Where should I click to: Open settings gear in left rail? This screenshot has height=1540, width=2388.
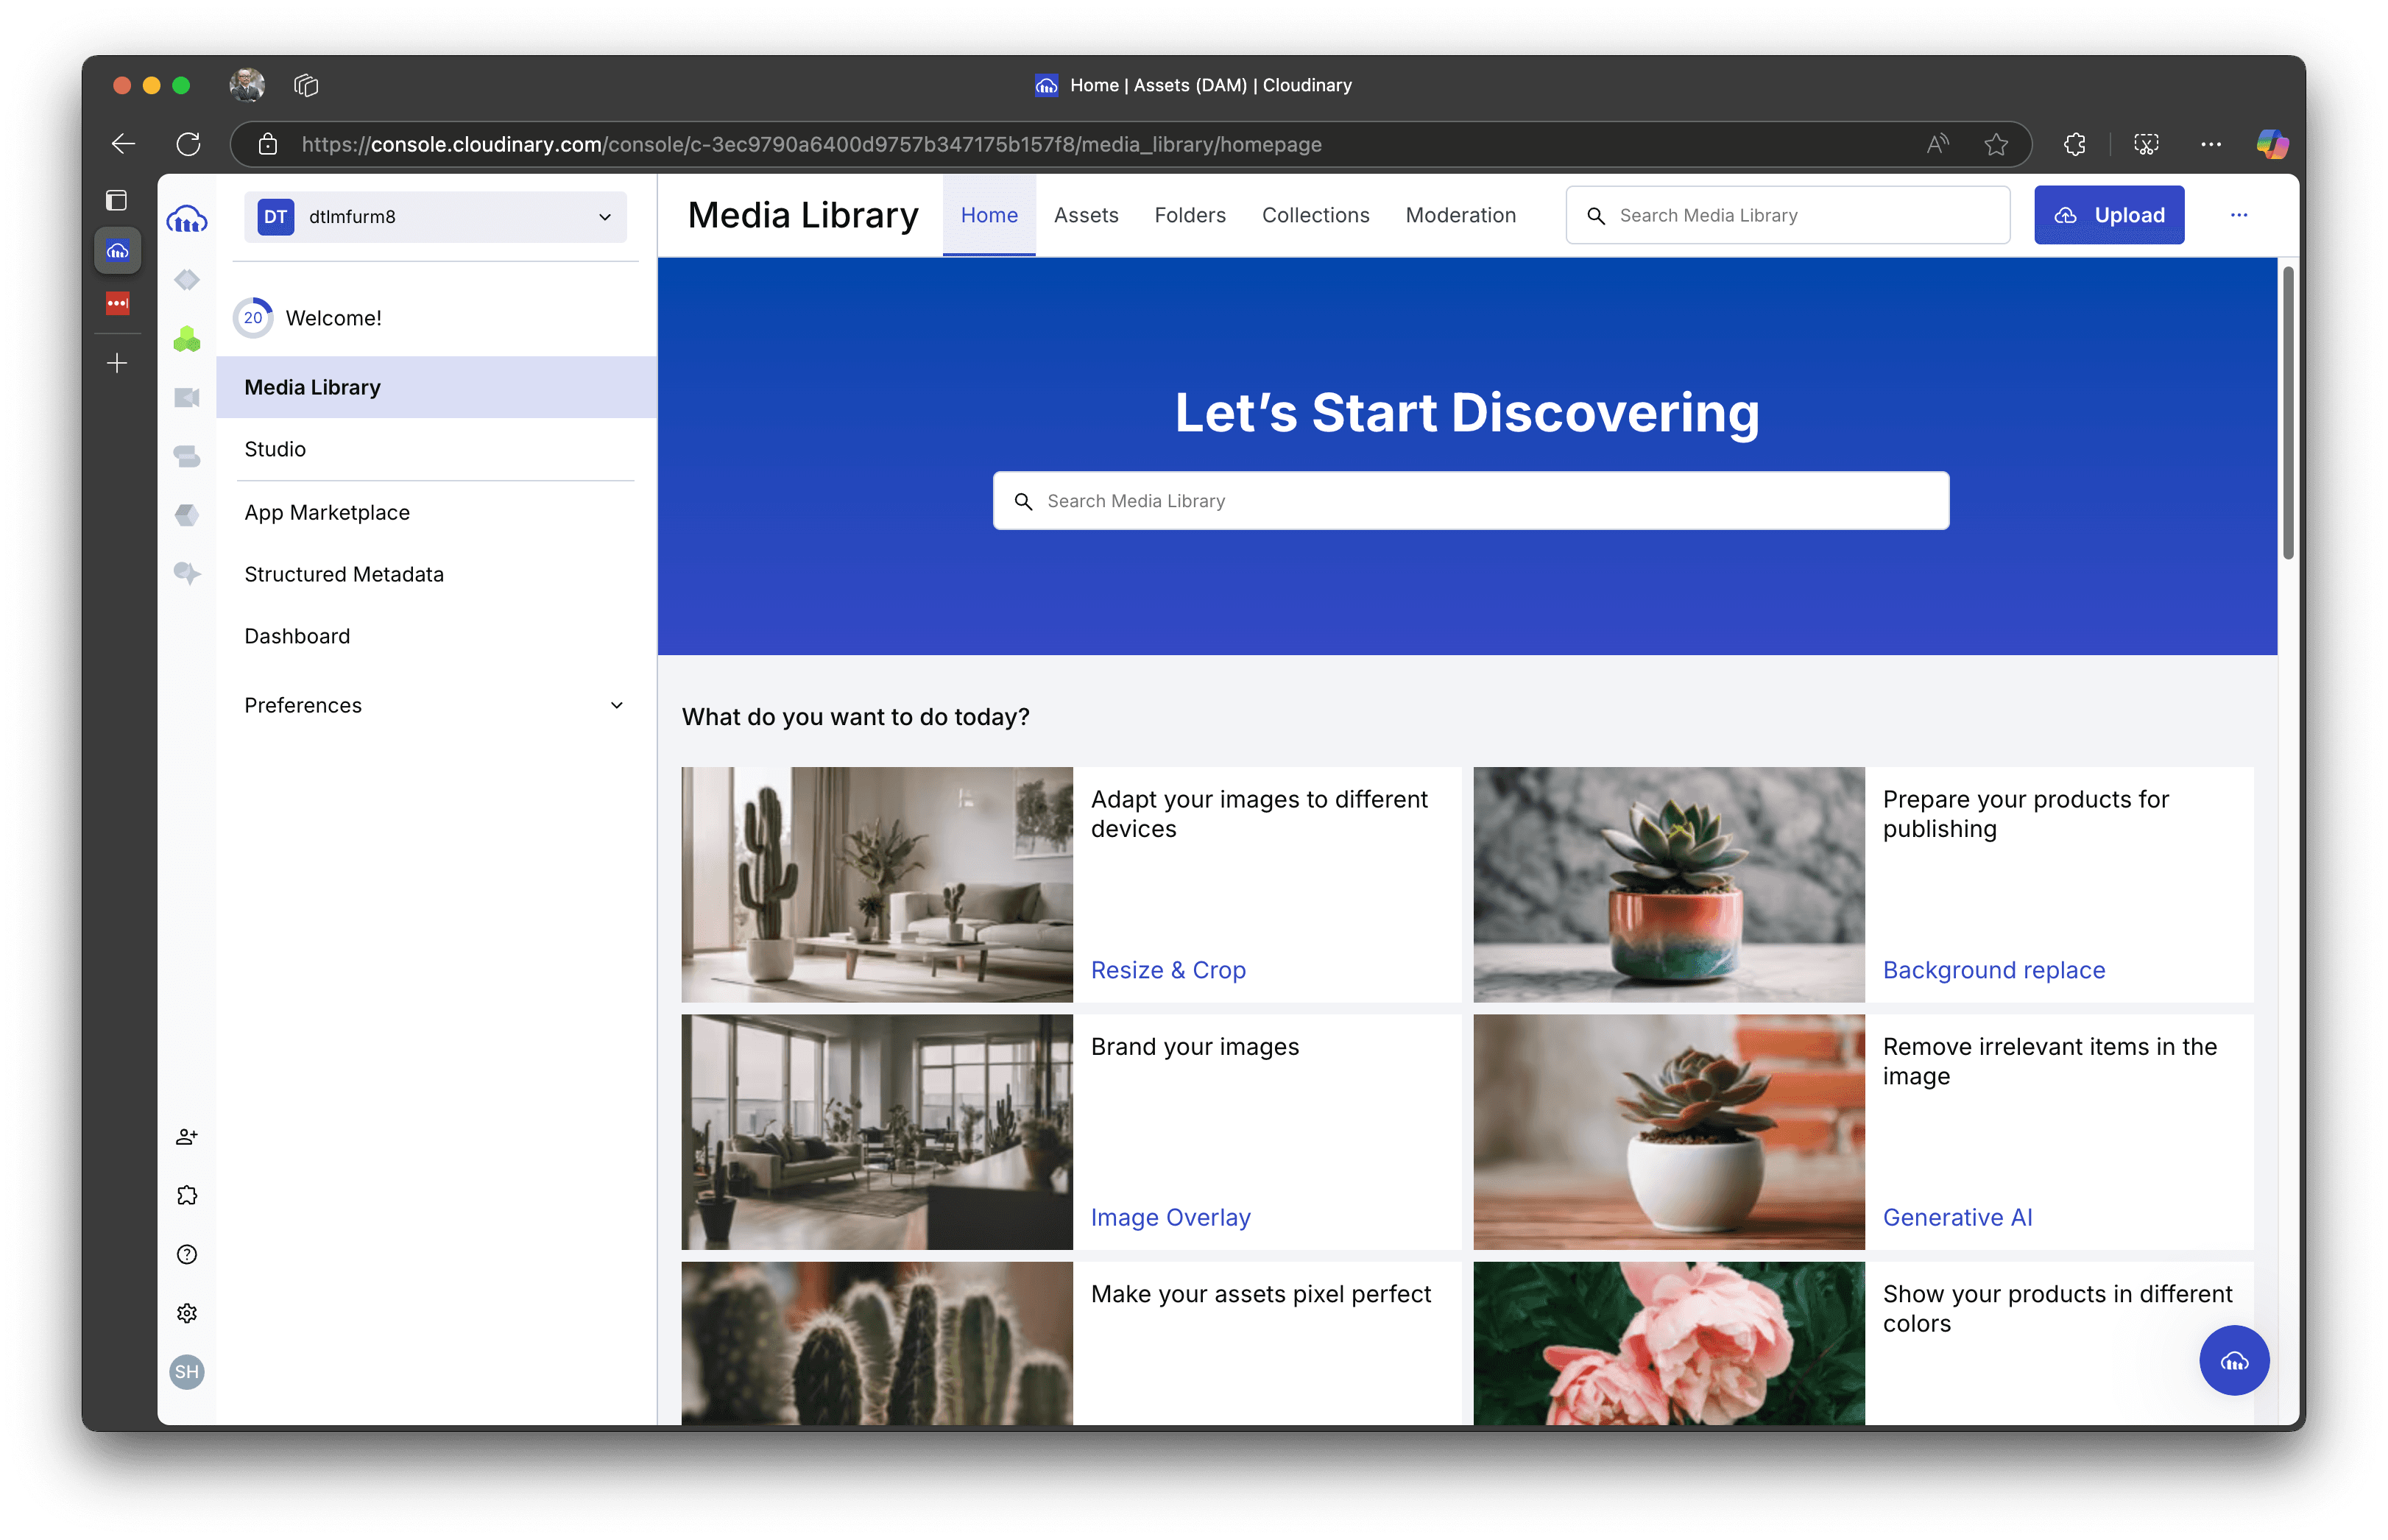pyautogui.click(x=187, y=1313)
